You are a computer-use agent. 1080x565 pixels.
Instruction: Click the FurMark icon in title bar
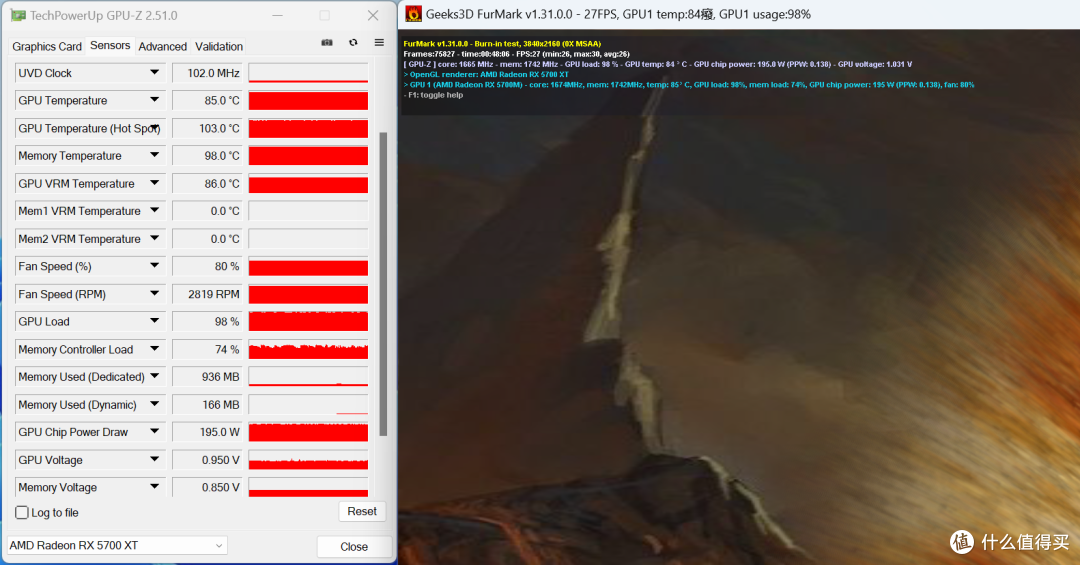coord(413,14)
